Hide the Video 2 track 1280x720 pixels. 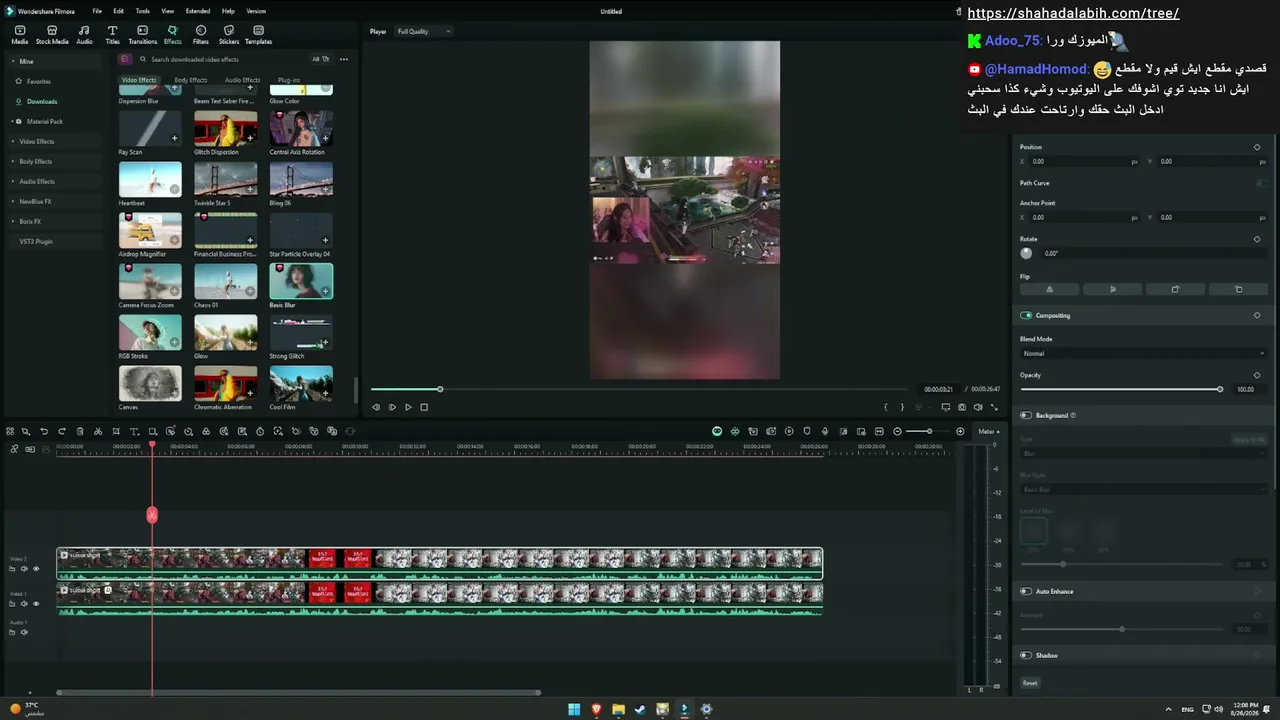[x=36, y=569]
